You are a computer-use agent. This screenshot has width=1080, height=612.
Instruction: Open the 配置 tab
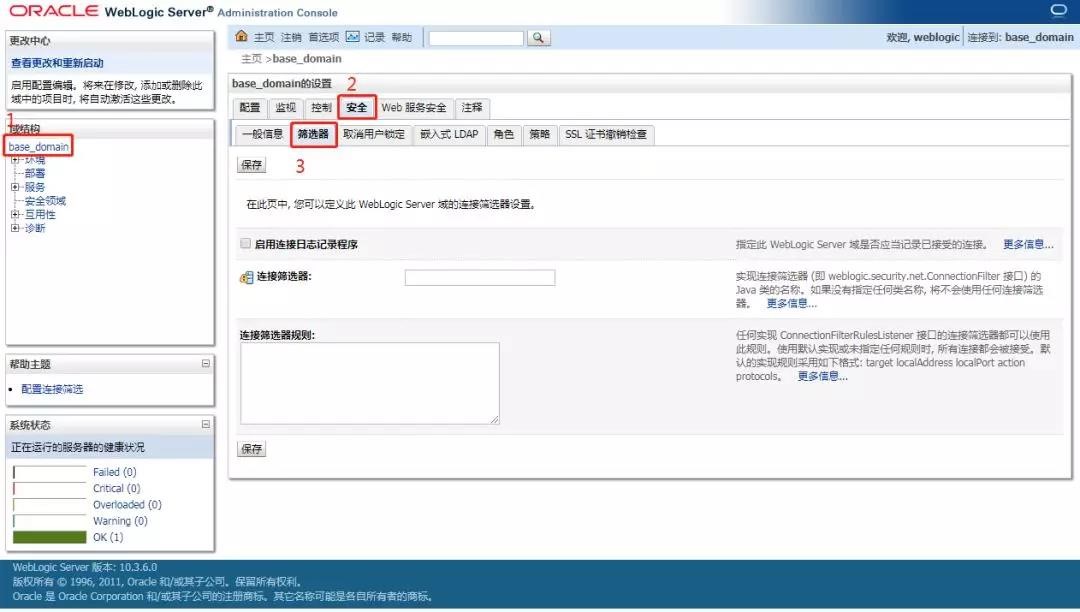(x=250, y=107)
